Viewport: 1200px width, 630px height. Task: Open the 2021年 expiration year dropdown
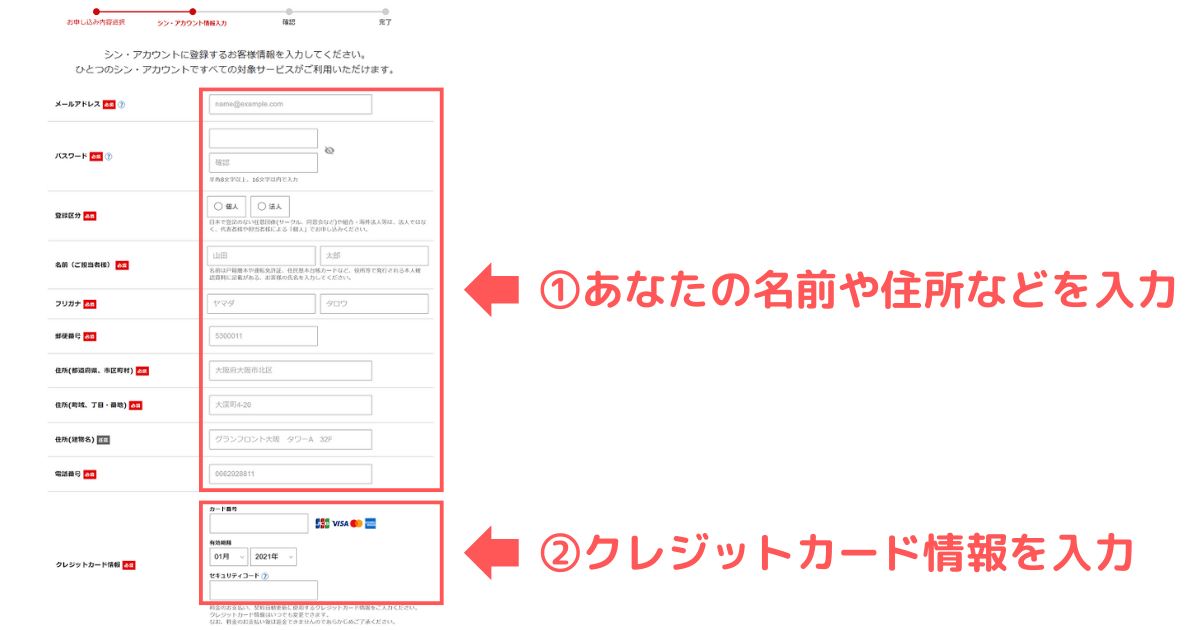(x=272, y=556)
